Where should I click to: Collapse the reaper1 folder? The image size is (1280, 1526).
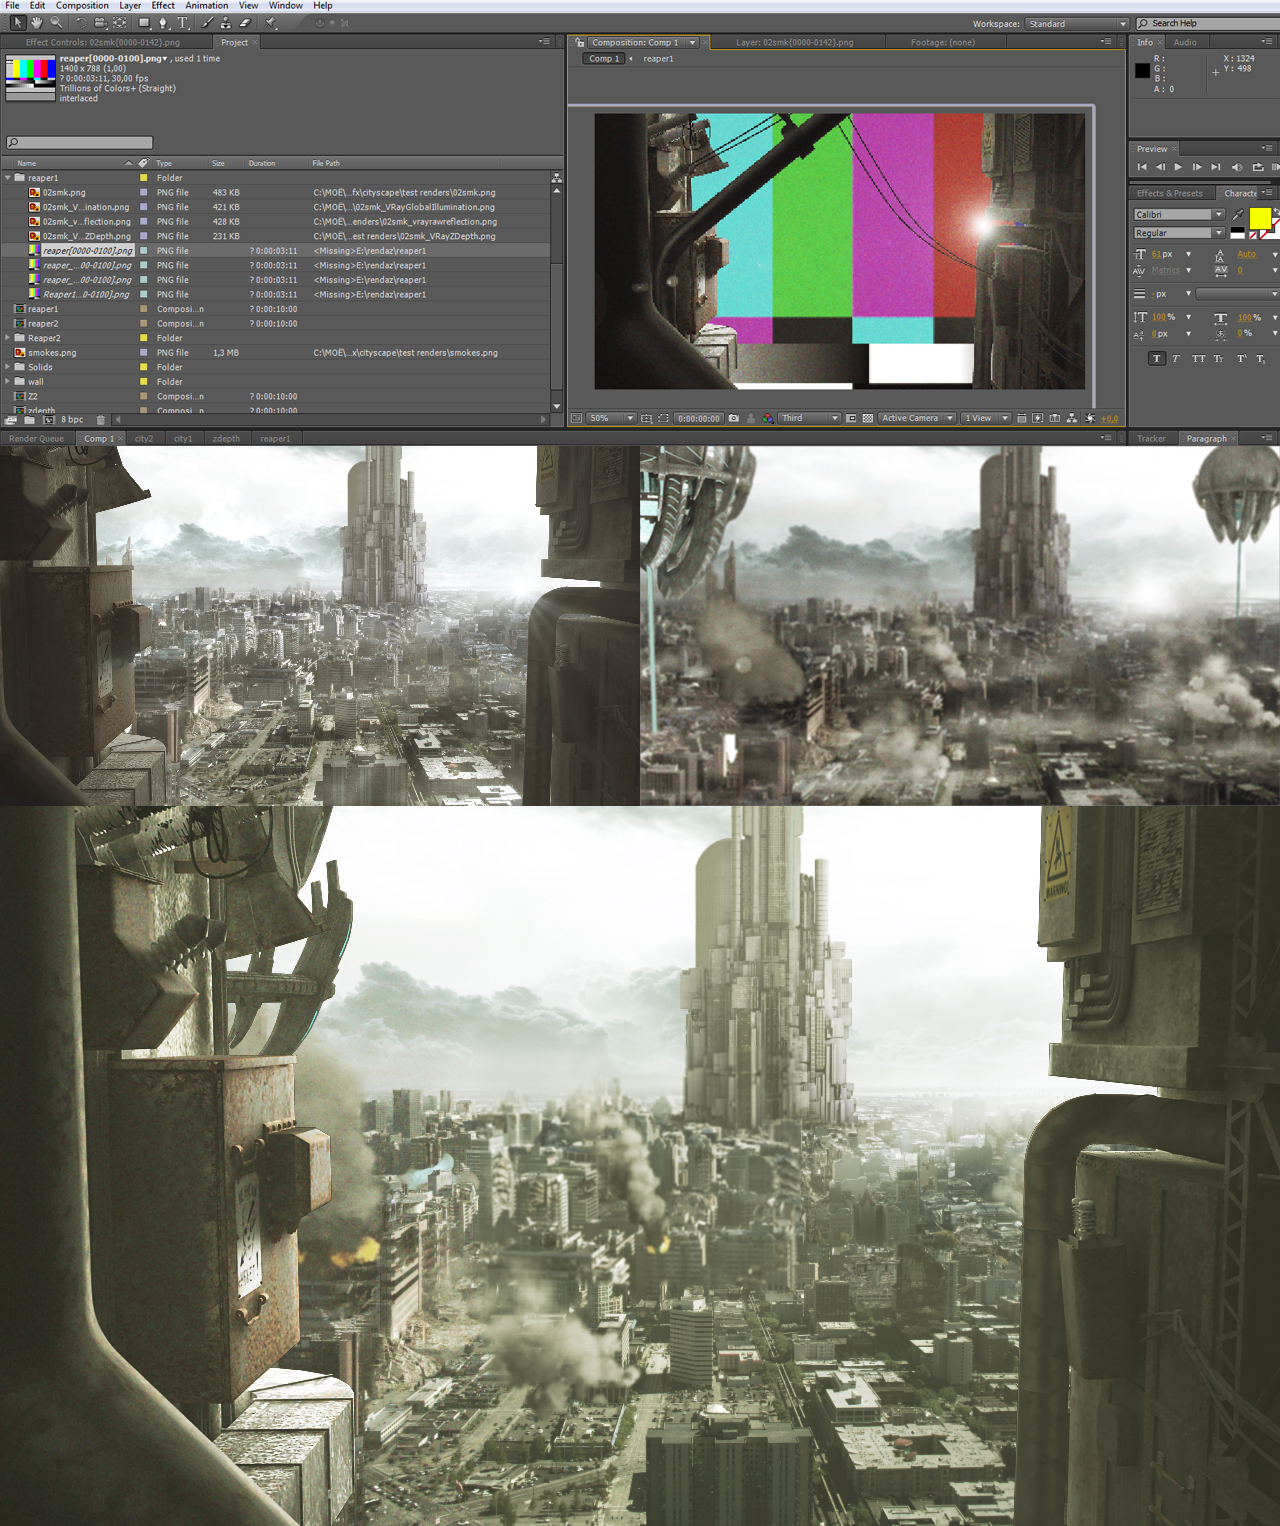(x=8, y=178)
